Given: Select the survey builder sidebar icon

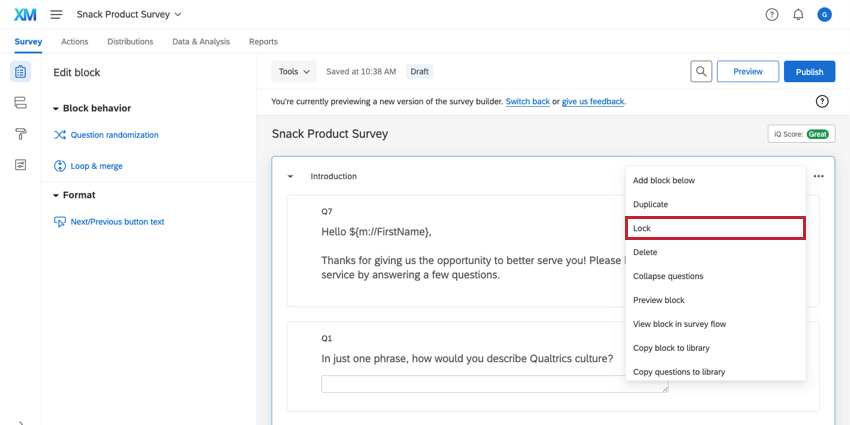Looking at the screenshot, I should [21, 72].
